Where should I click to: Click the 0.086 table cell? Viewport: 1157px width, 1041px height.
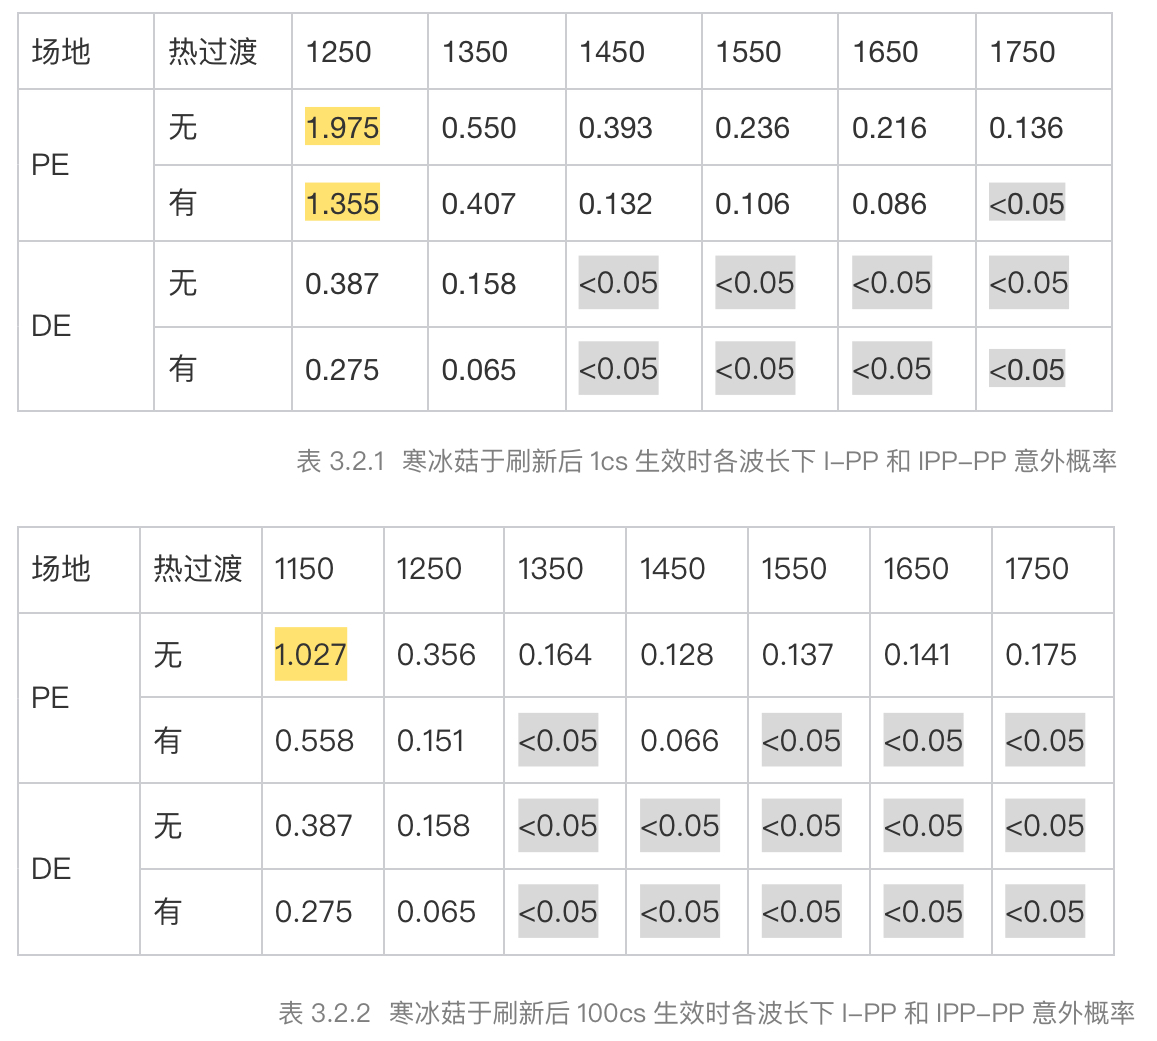click(889, 204)
